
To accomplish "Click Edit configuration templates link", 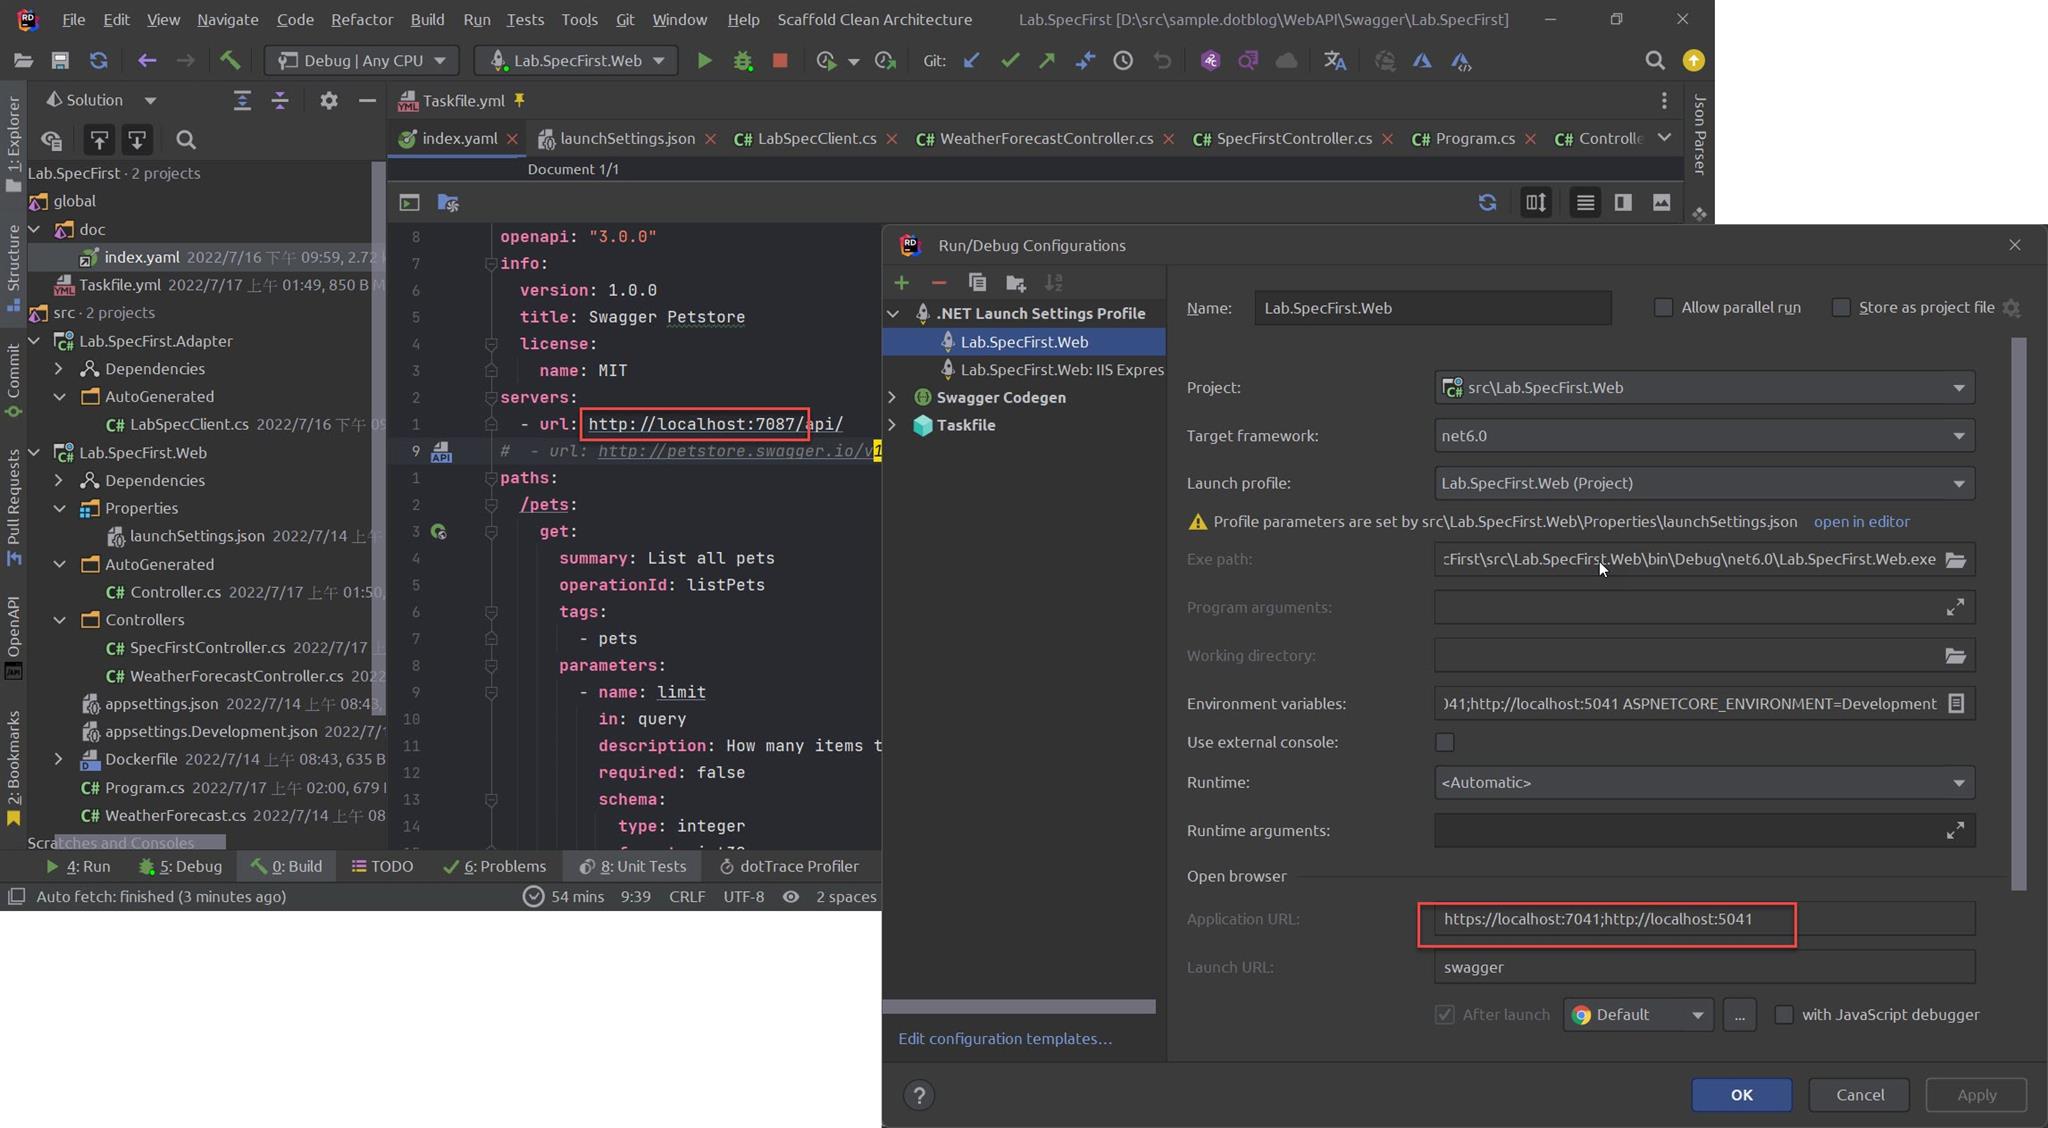I will [x=1004, y=1039].
